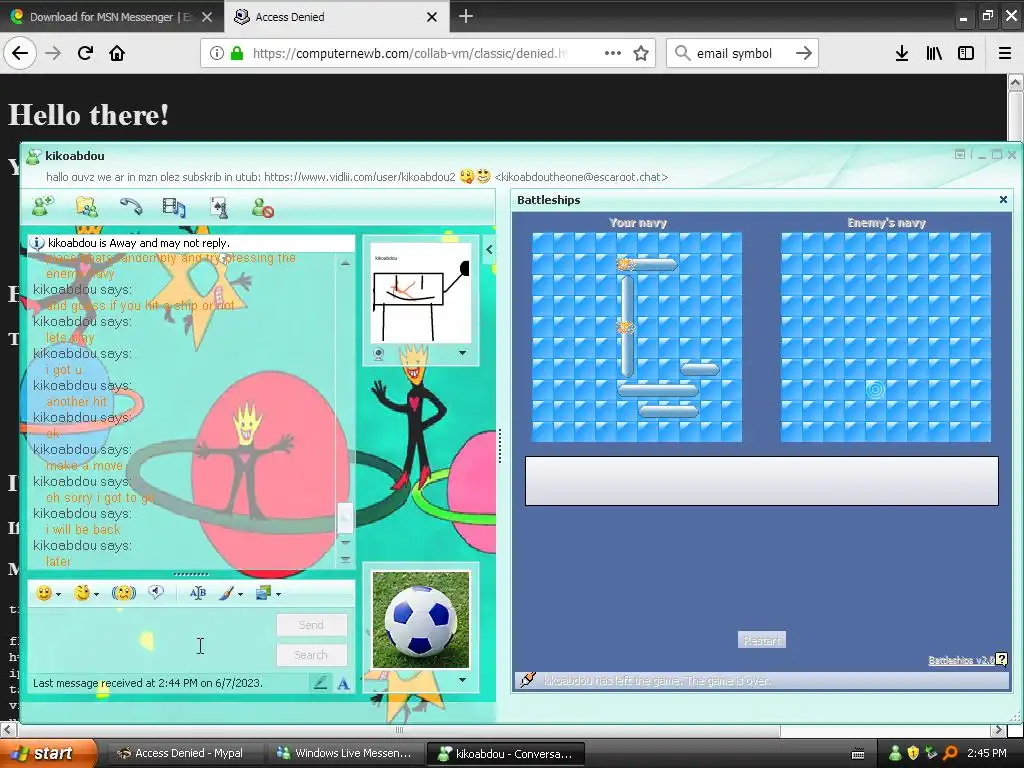Go to the browser home page
The width and height of the screenshot is (1024, 768).
point(117,53)
